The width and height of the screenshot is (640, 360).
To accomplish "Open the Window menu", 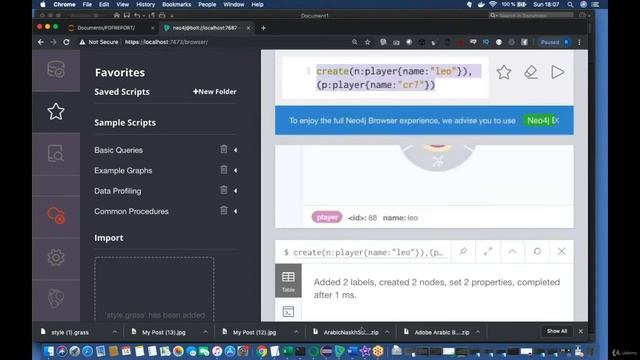I will (x=233, y=4).
